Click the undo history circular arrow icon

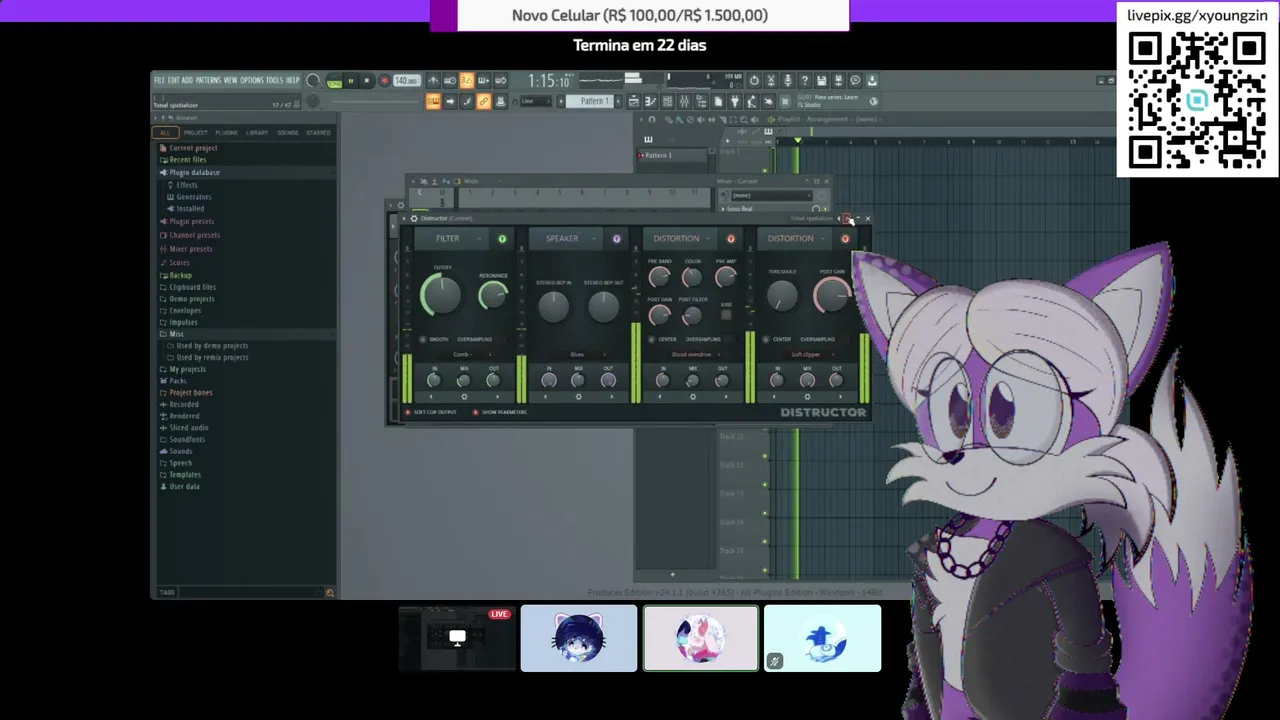pos(754,80)
